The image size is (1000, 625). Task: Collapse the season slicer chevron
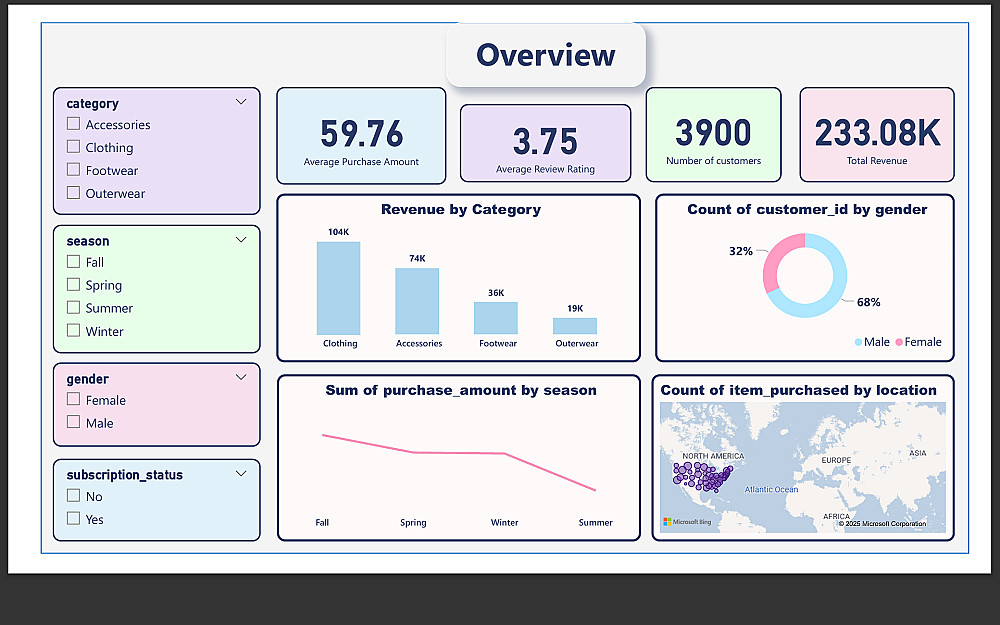tap(241, 240)
